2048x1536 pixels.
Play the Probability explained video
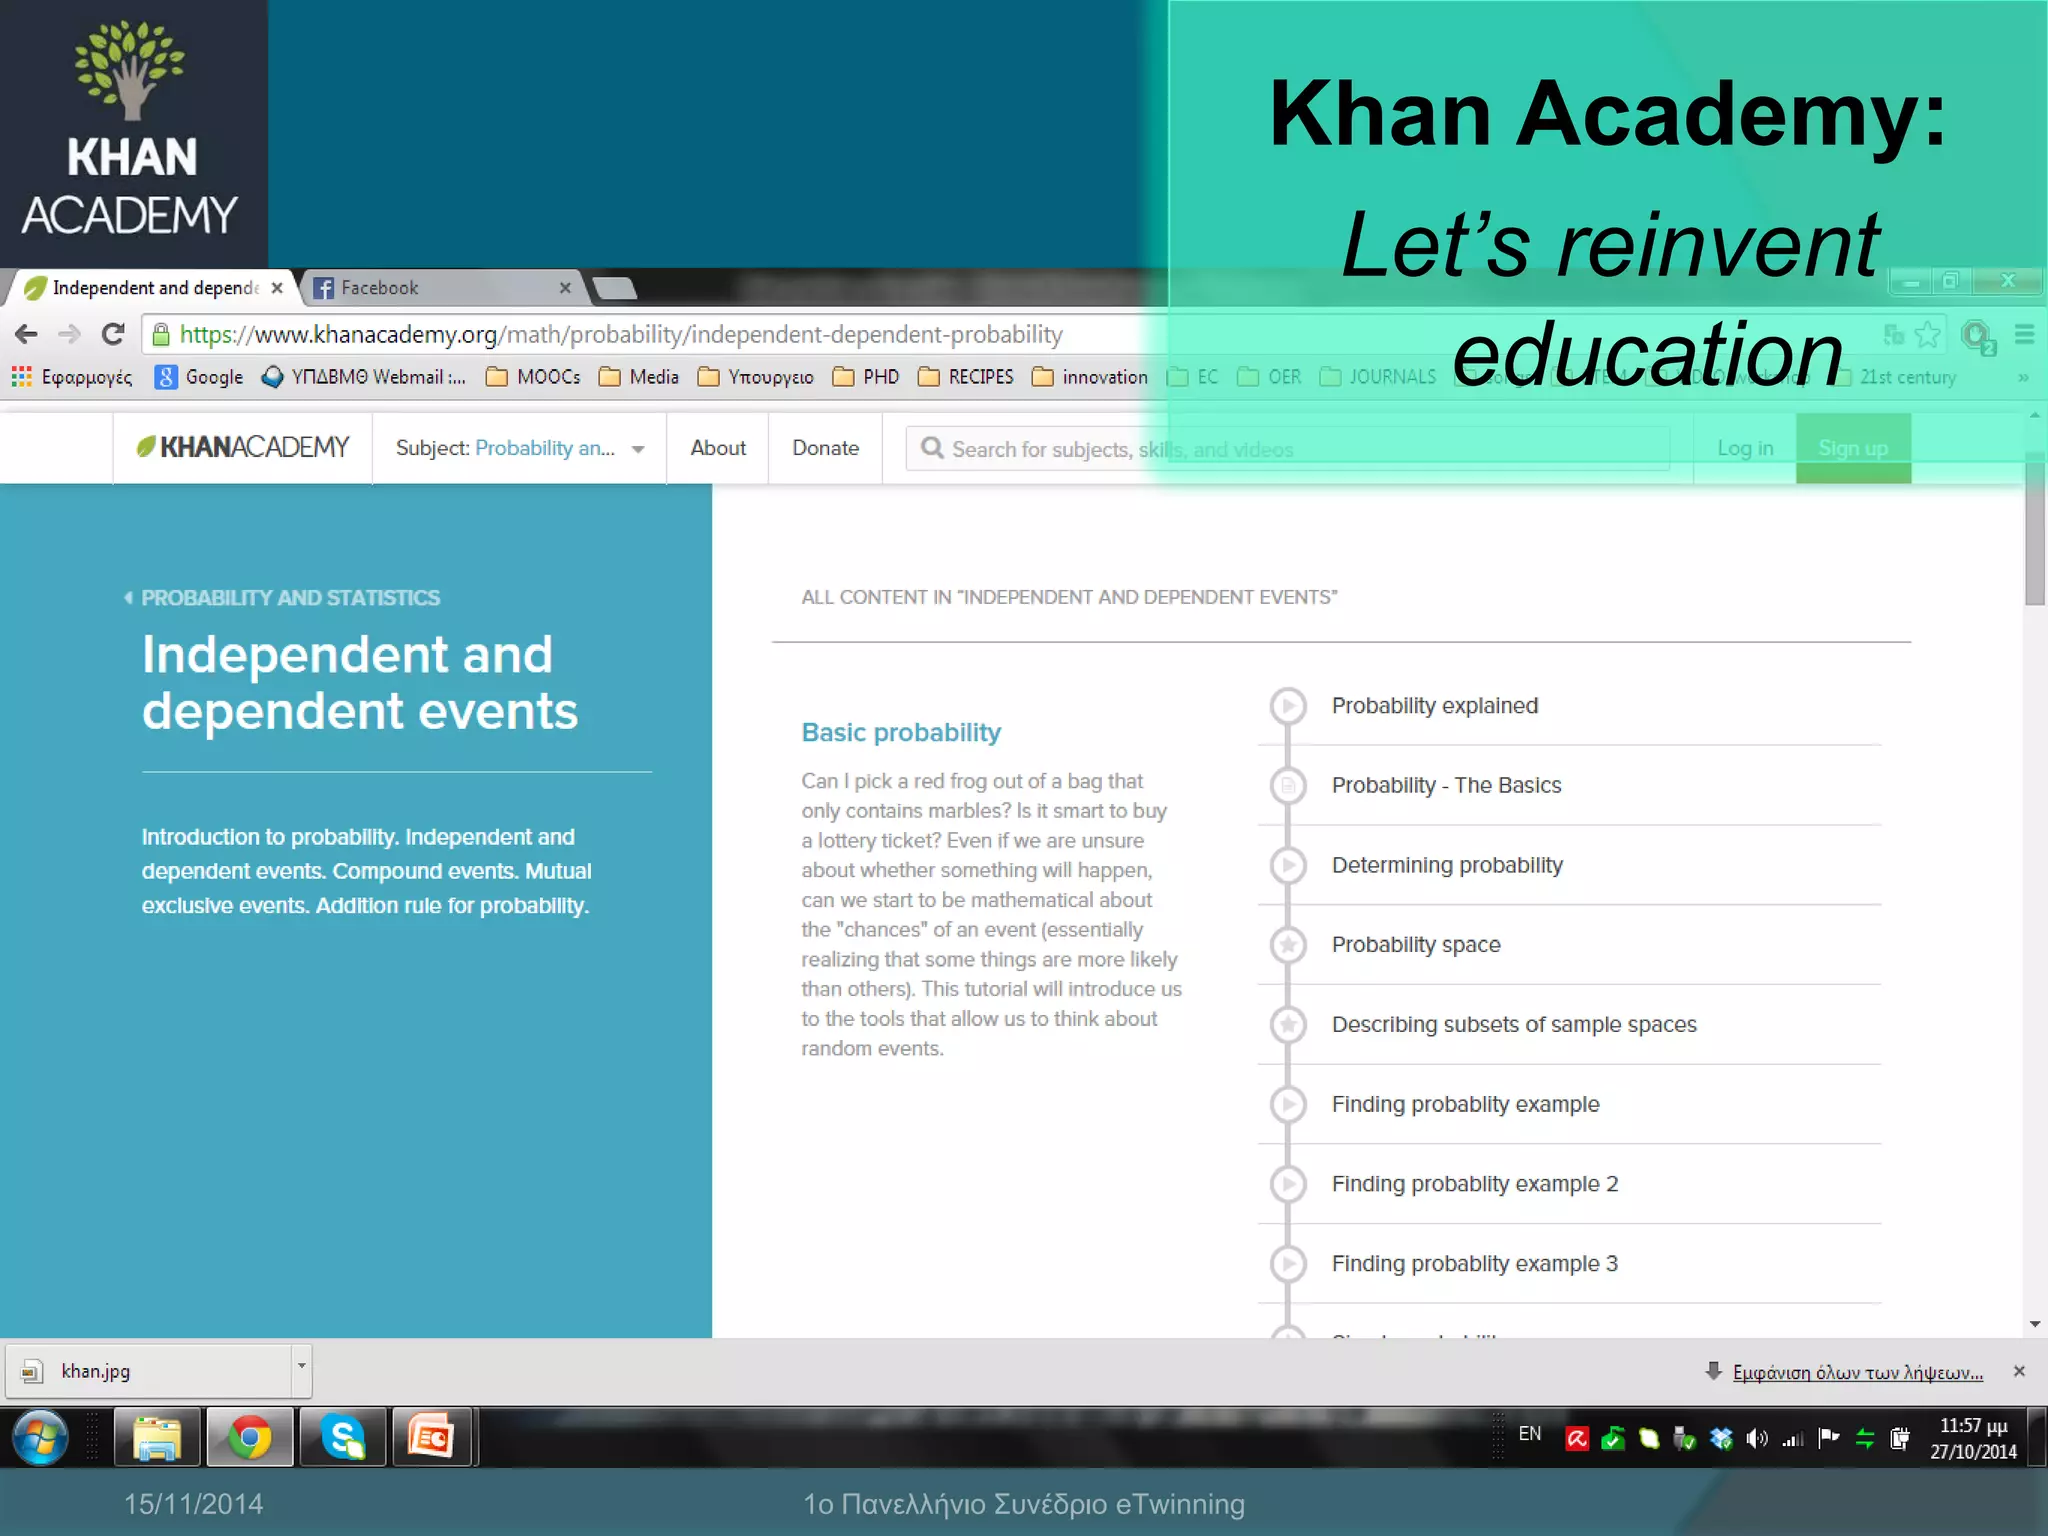pyautogui.click(x=1434, y=706)
